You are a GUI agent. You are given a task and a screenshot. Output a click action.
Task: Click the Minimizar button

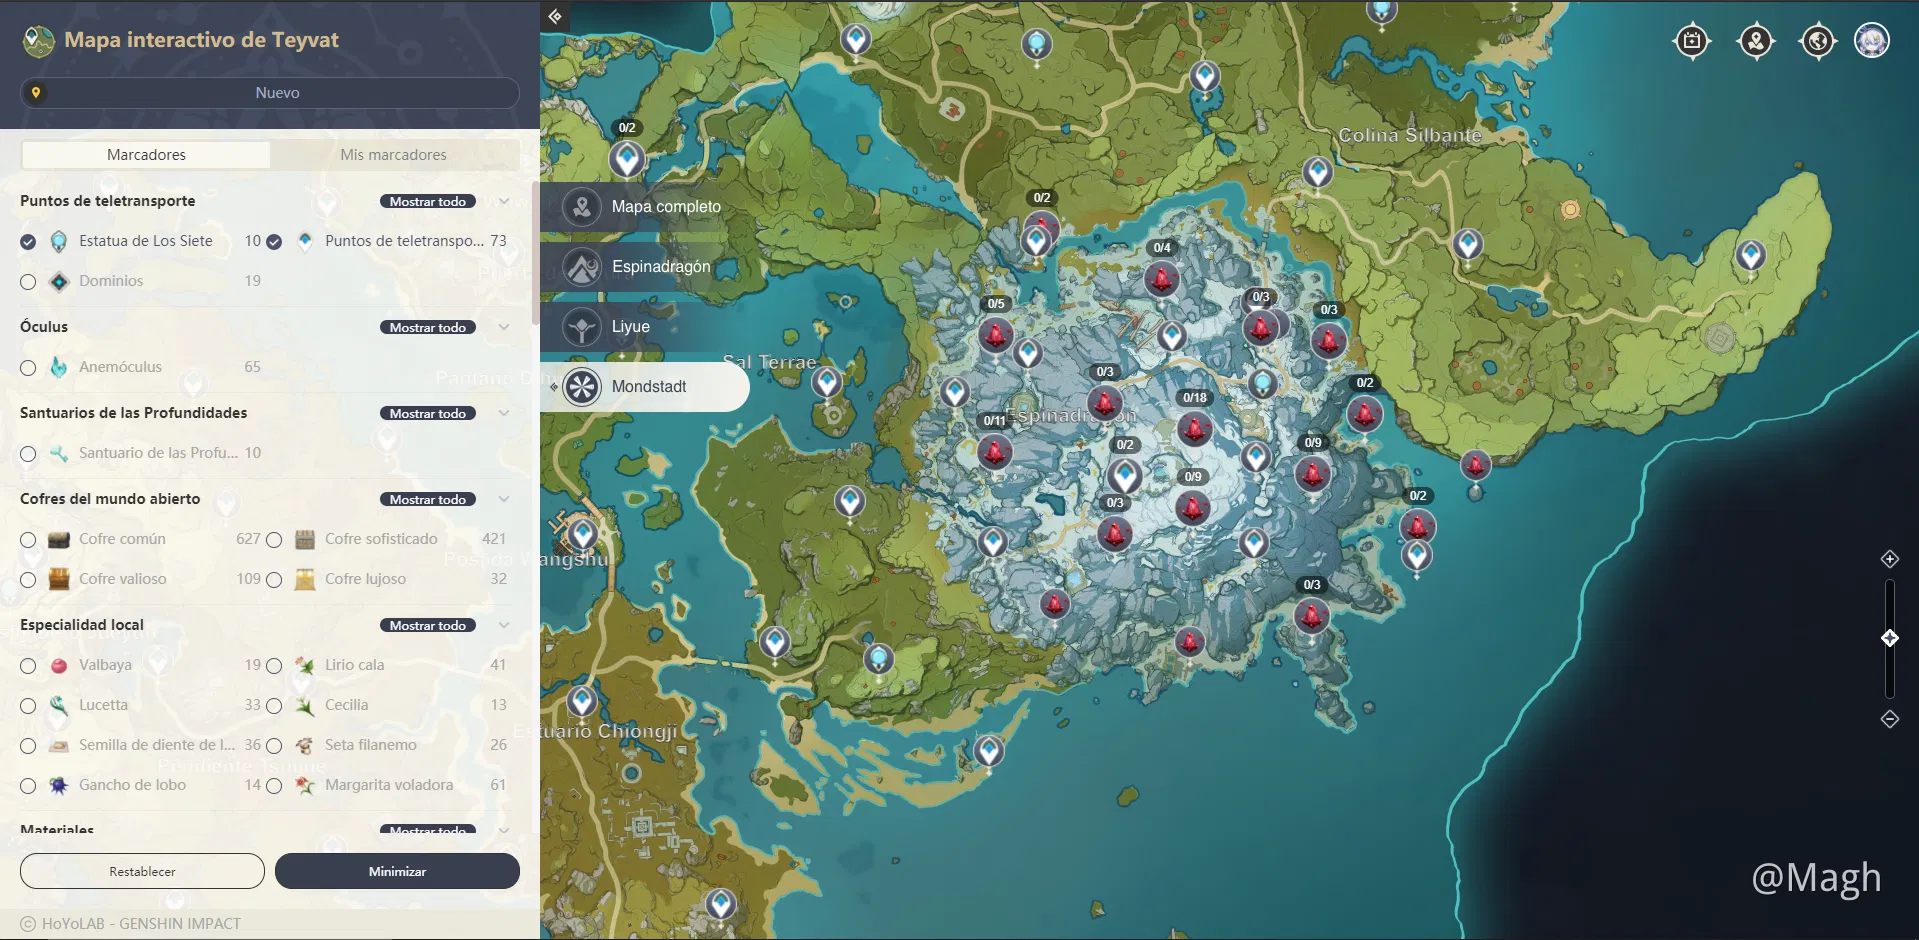coord(397,871)
